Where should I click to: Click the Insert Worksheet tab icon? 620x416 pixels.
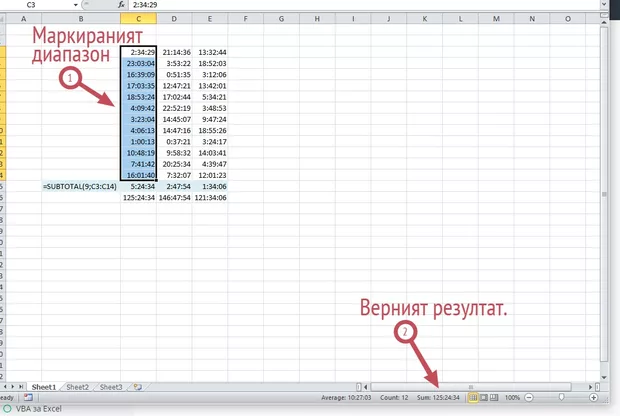point(138,387)
